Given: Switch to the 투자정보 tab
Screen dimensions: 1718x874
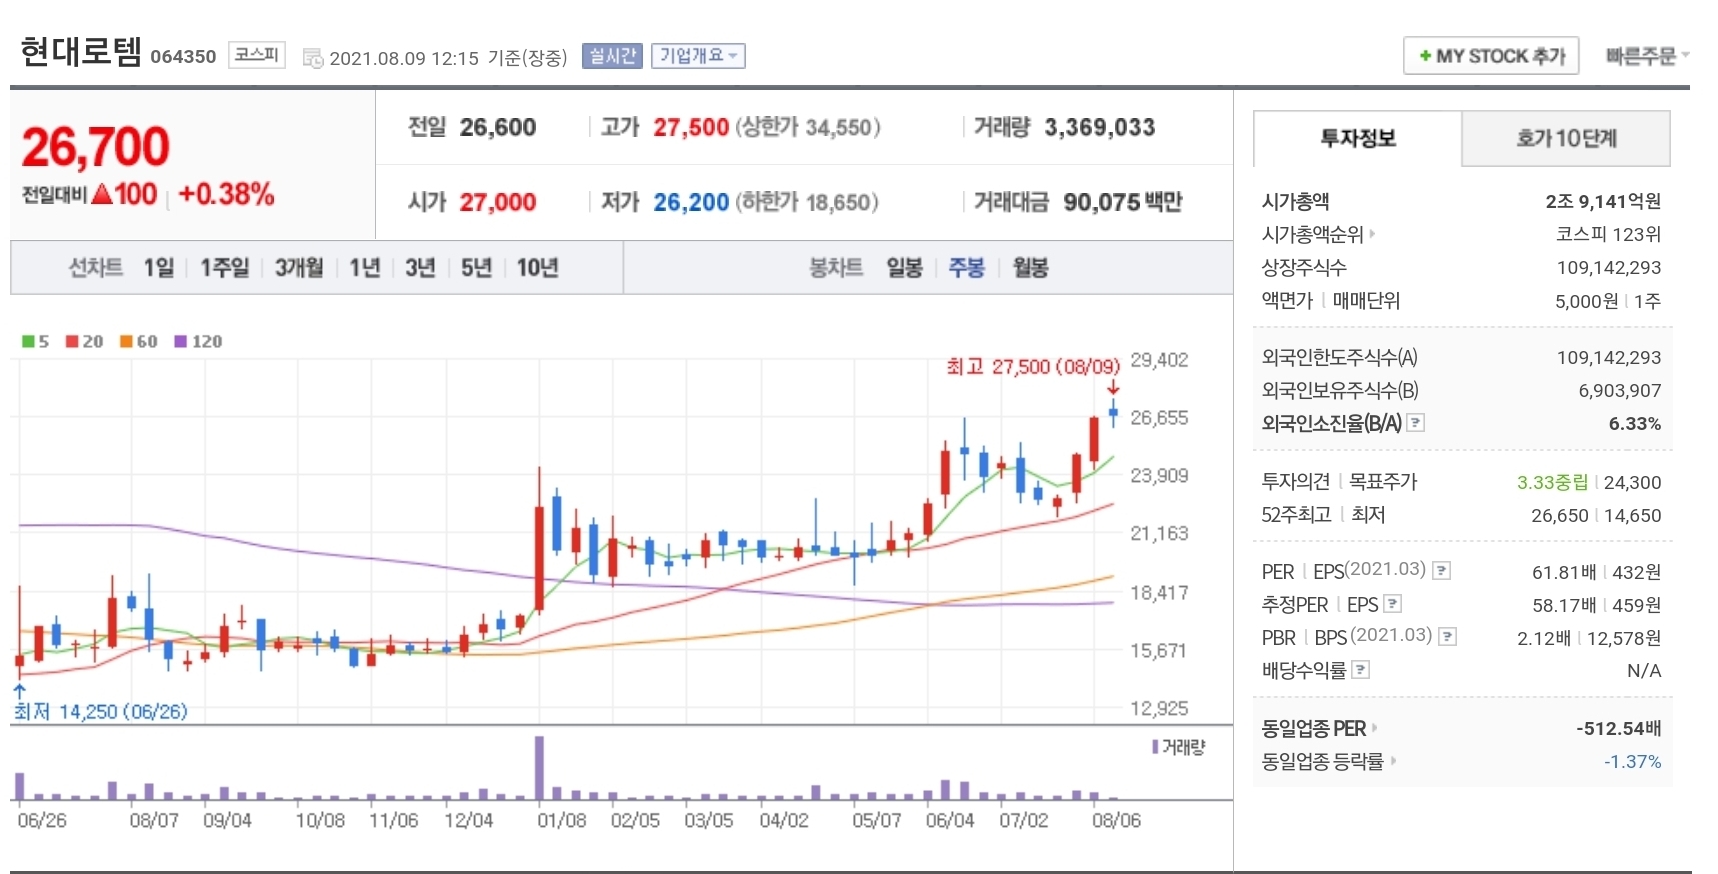Looking at the screenshot, I should tap(1357, 138).
